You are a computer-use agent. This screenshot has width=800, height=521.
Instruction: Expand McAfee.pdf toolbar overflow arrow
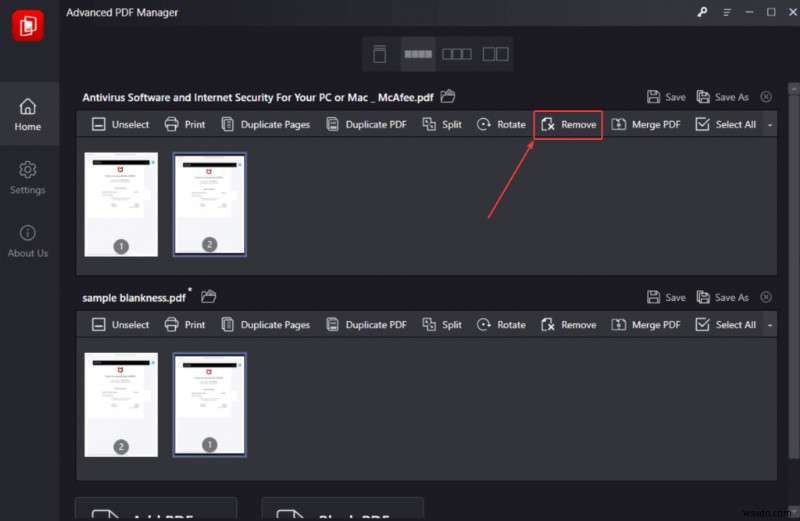click(770, 125)
